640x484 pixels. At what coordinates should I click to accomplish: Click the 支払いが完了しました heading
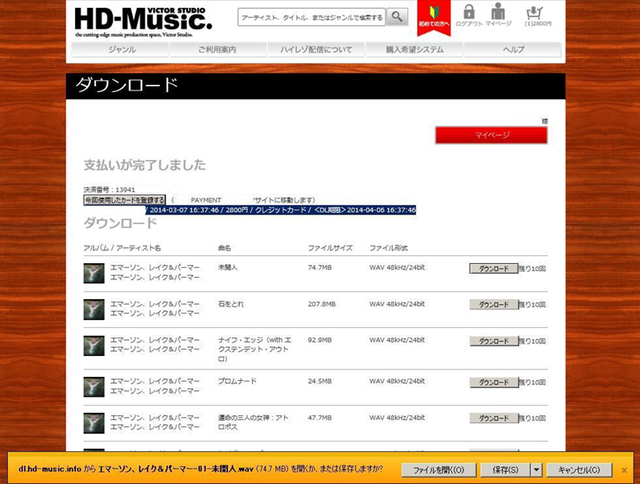point(145,165)
